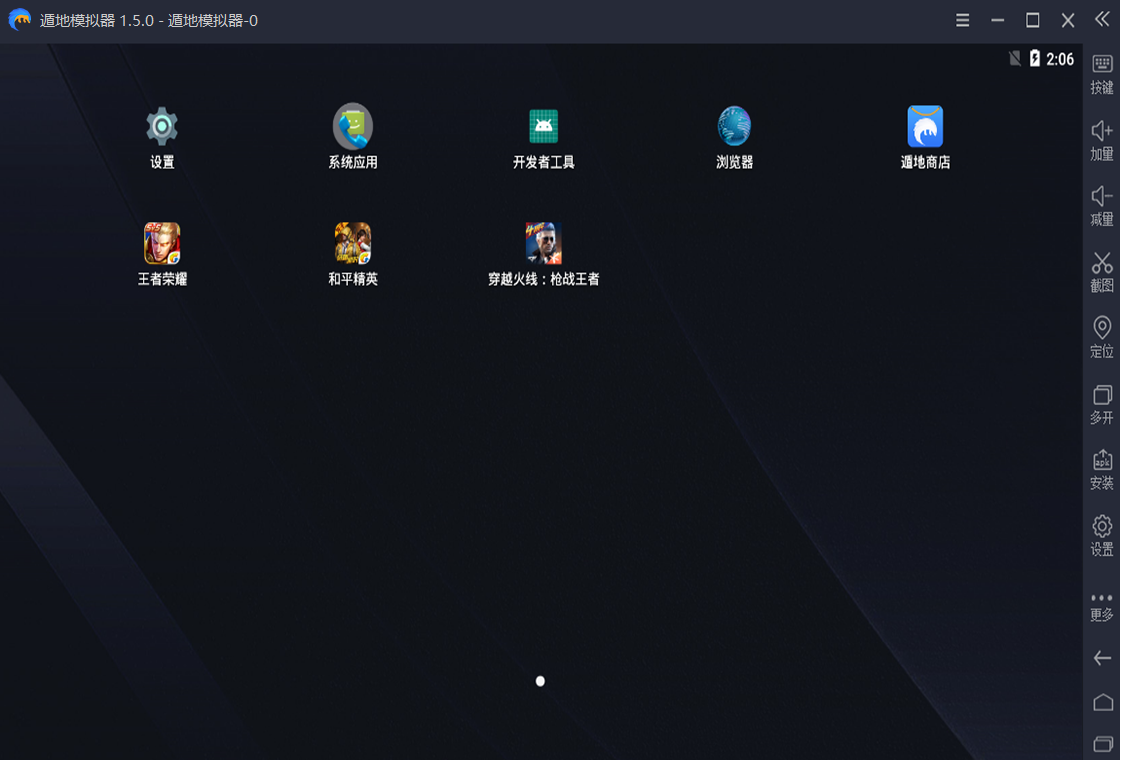Open the 定位 location tool
The height and width of the screenshot is (765, 1124).
click(x=1102, y=338)
